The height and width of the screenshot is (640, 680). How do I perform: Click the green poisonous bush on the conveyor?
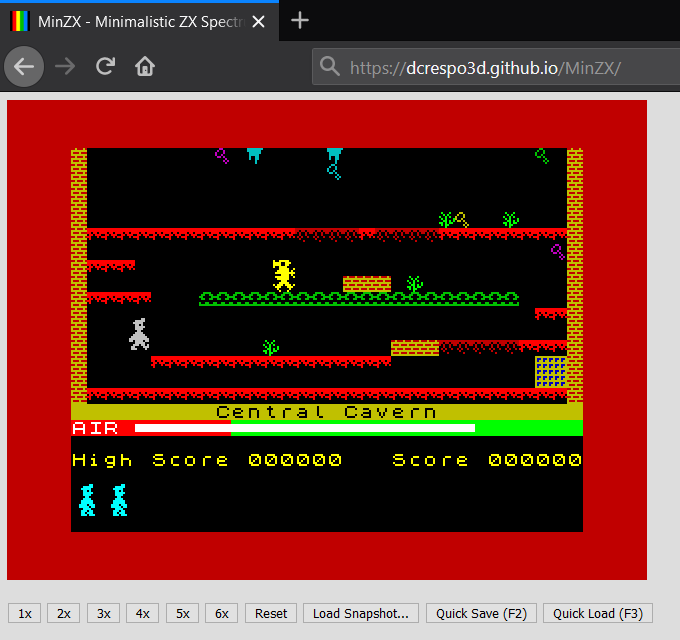tap(415, 284)
